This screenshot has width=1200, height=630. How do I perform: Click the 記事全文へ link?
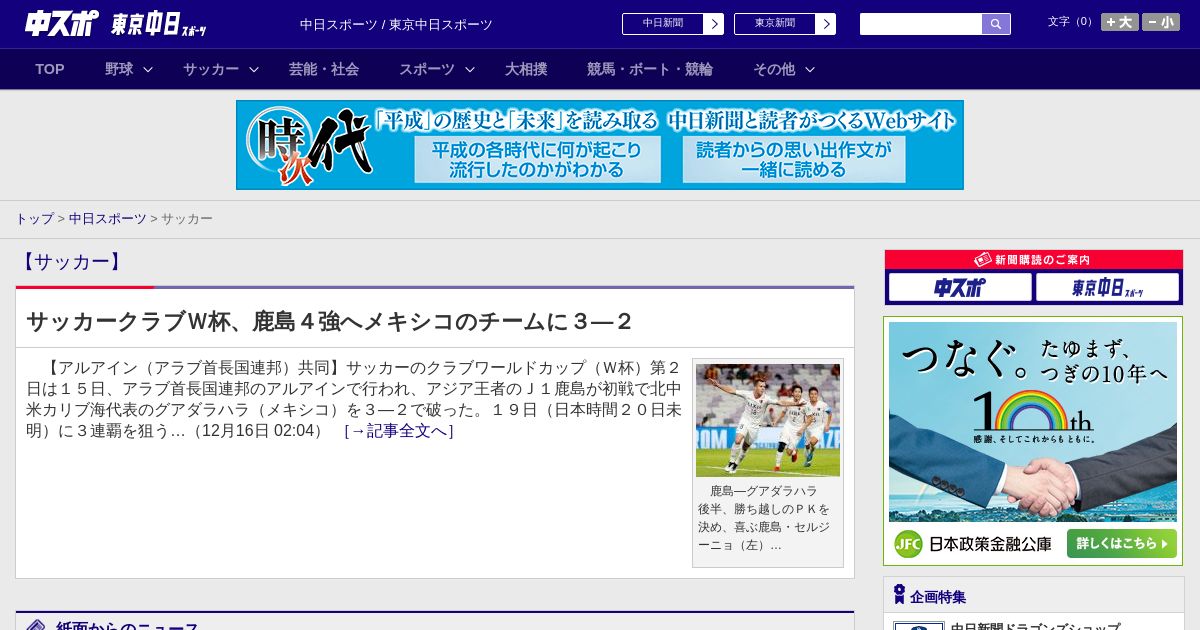(399, 431)
